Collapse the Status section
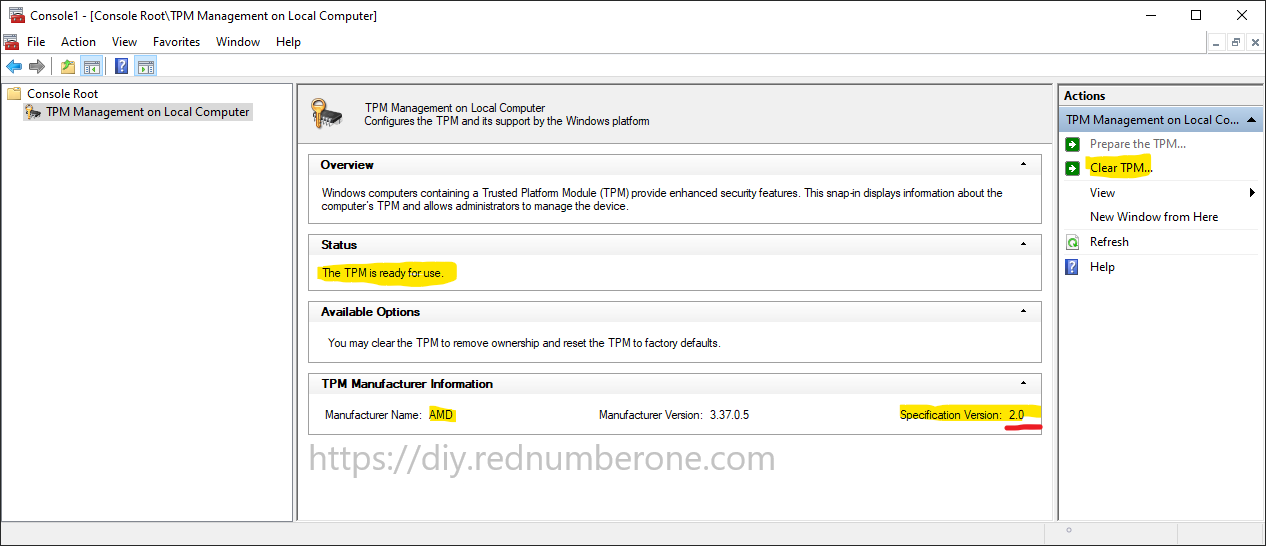The image size is (1266, 546). [1022, 244]
